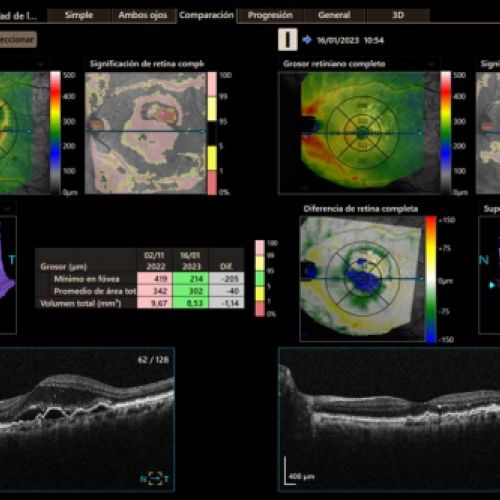Click the Volumen total (mm³) row label
Image resolution: width=500 pixels, height=500 pixels.
click(81, 304)
